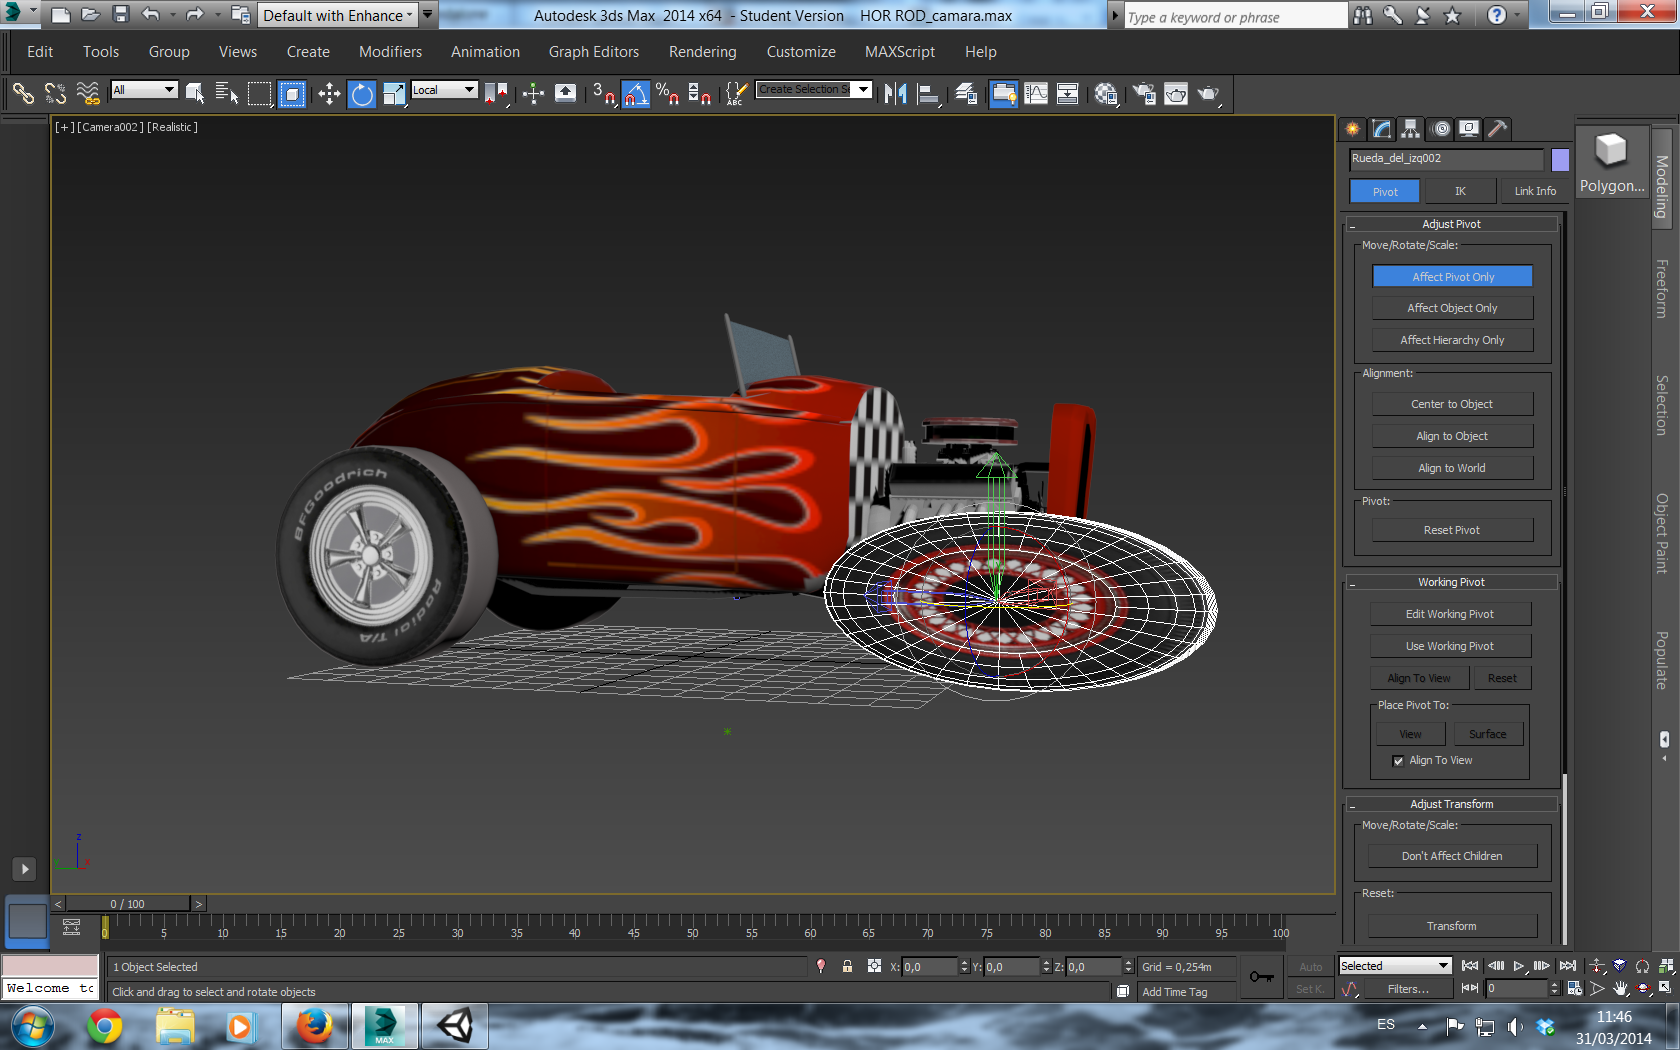This screenshot has width=1680, height=1050.
Task: Activate the Select and Rotate tool
Action: coord(362,94)
